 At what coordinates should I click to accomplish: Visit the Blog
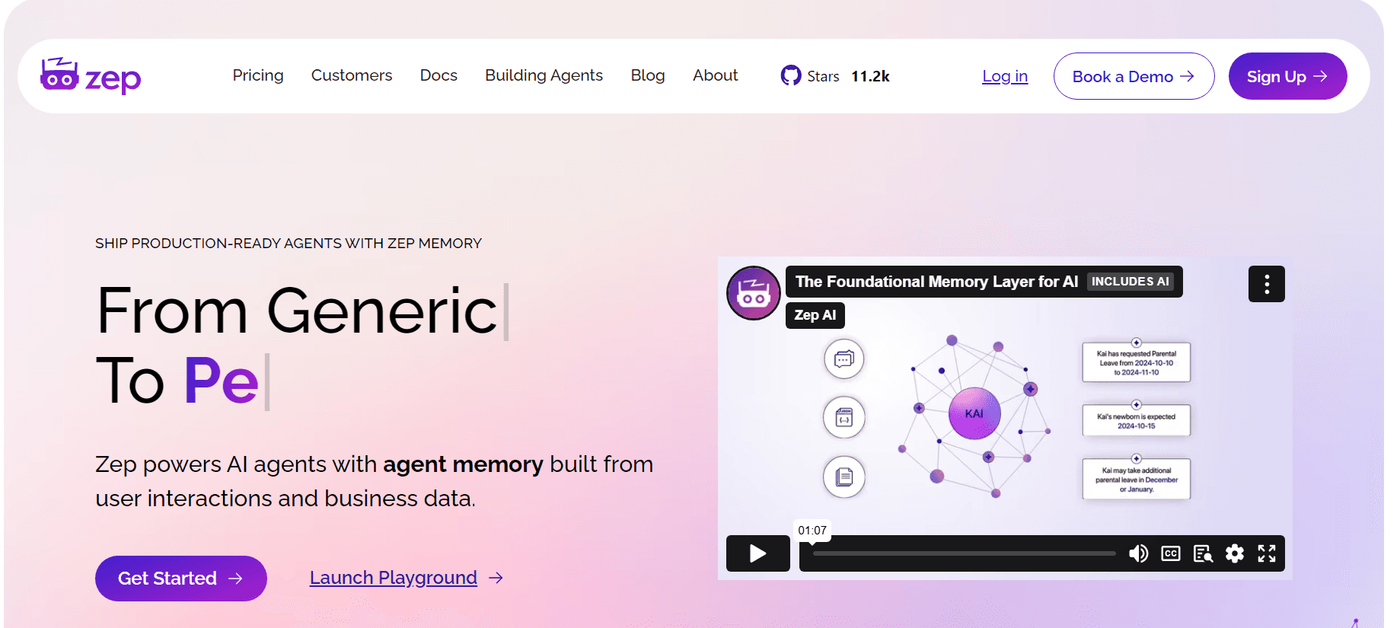pyautogui.click(x=648, y=75)
